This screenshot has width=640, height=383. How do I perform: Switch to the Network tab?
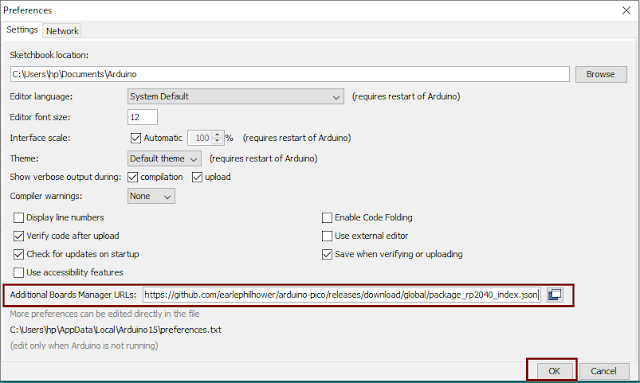point(62,31)
